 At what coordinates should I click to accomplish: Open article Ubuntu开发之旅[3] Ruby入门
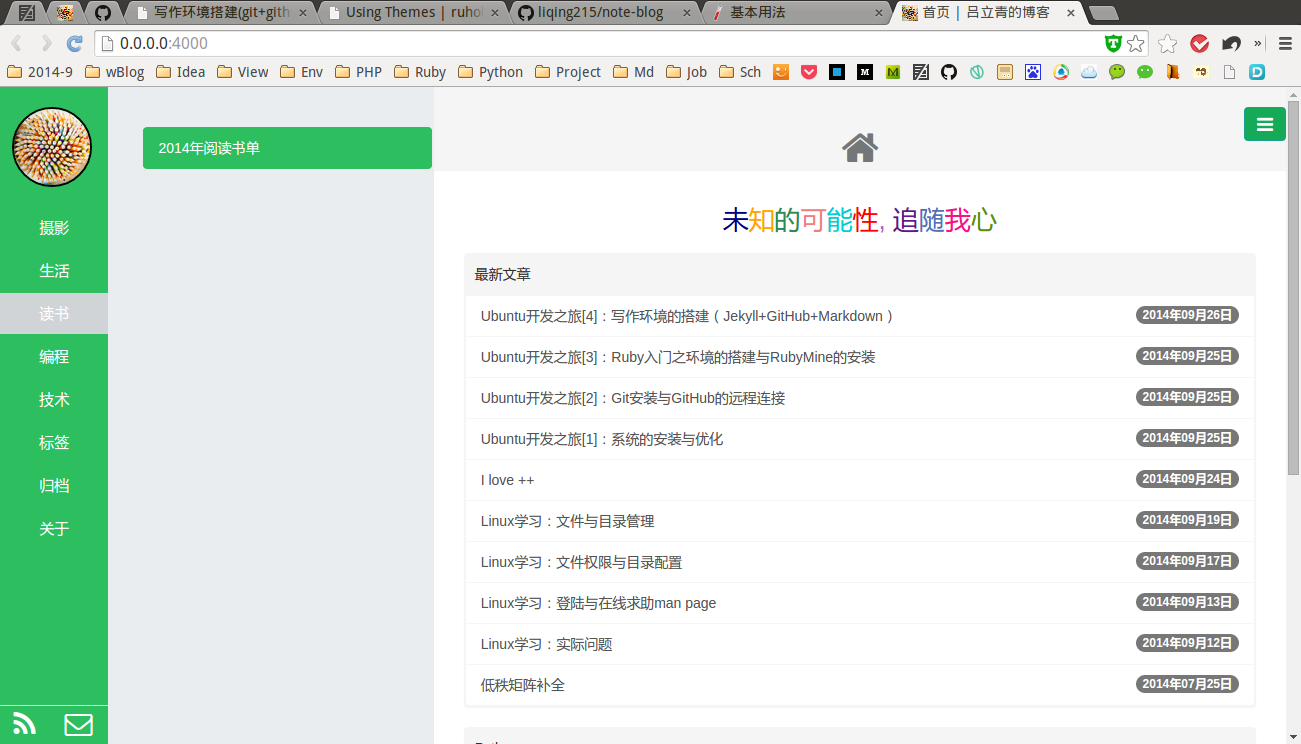[859, 357]
